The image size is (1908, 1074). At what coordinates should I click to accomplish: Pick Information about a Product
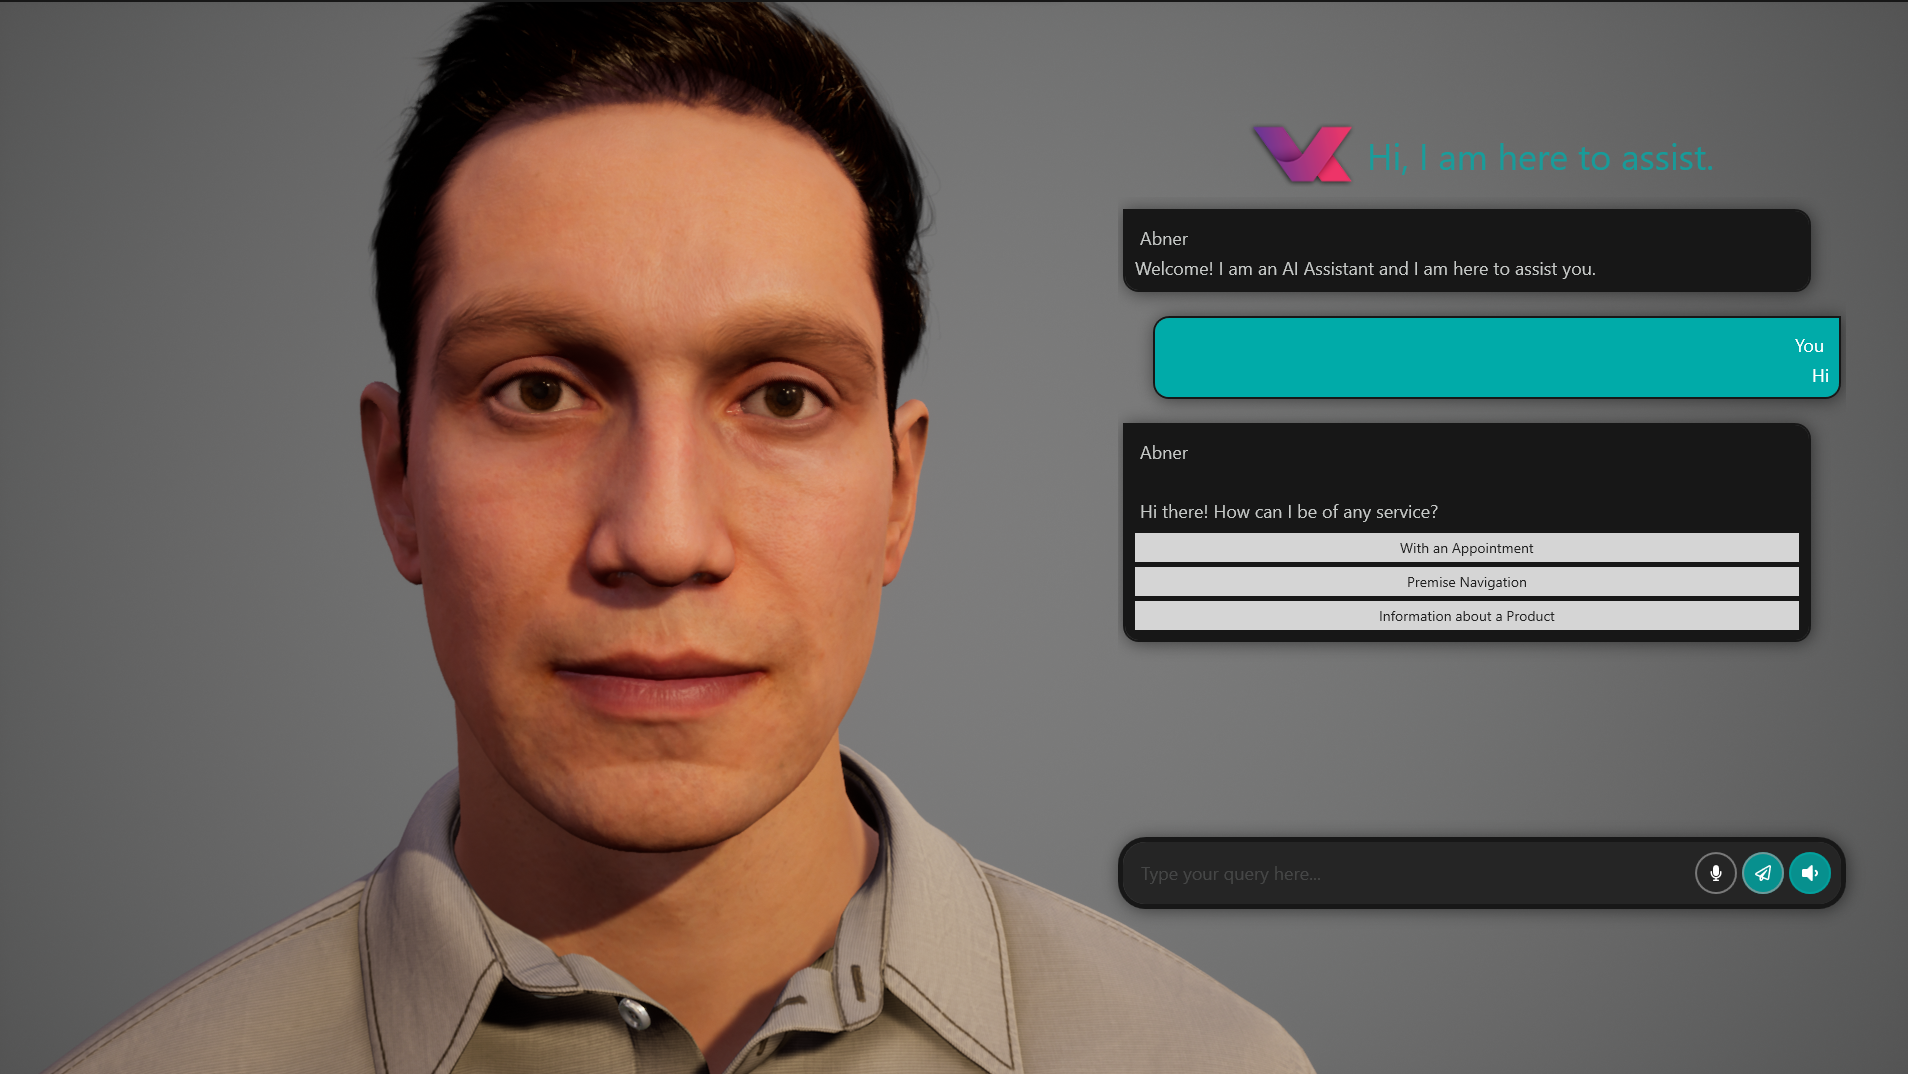coord(1466,615)
